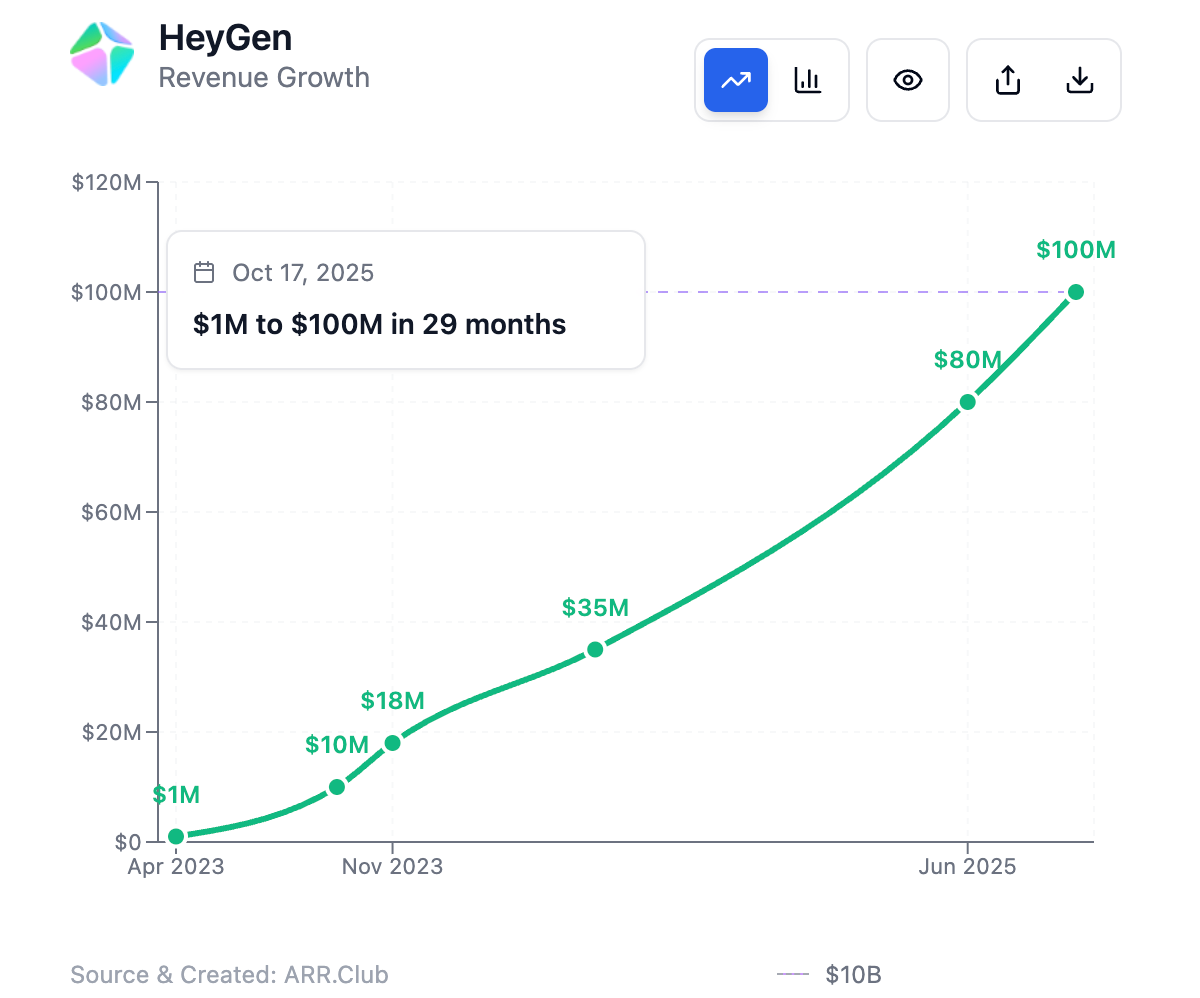
Task: Click the Revenue Growth subtitle
Action: 264,78
